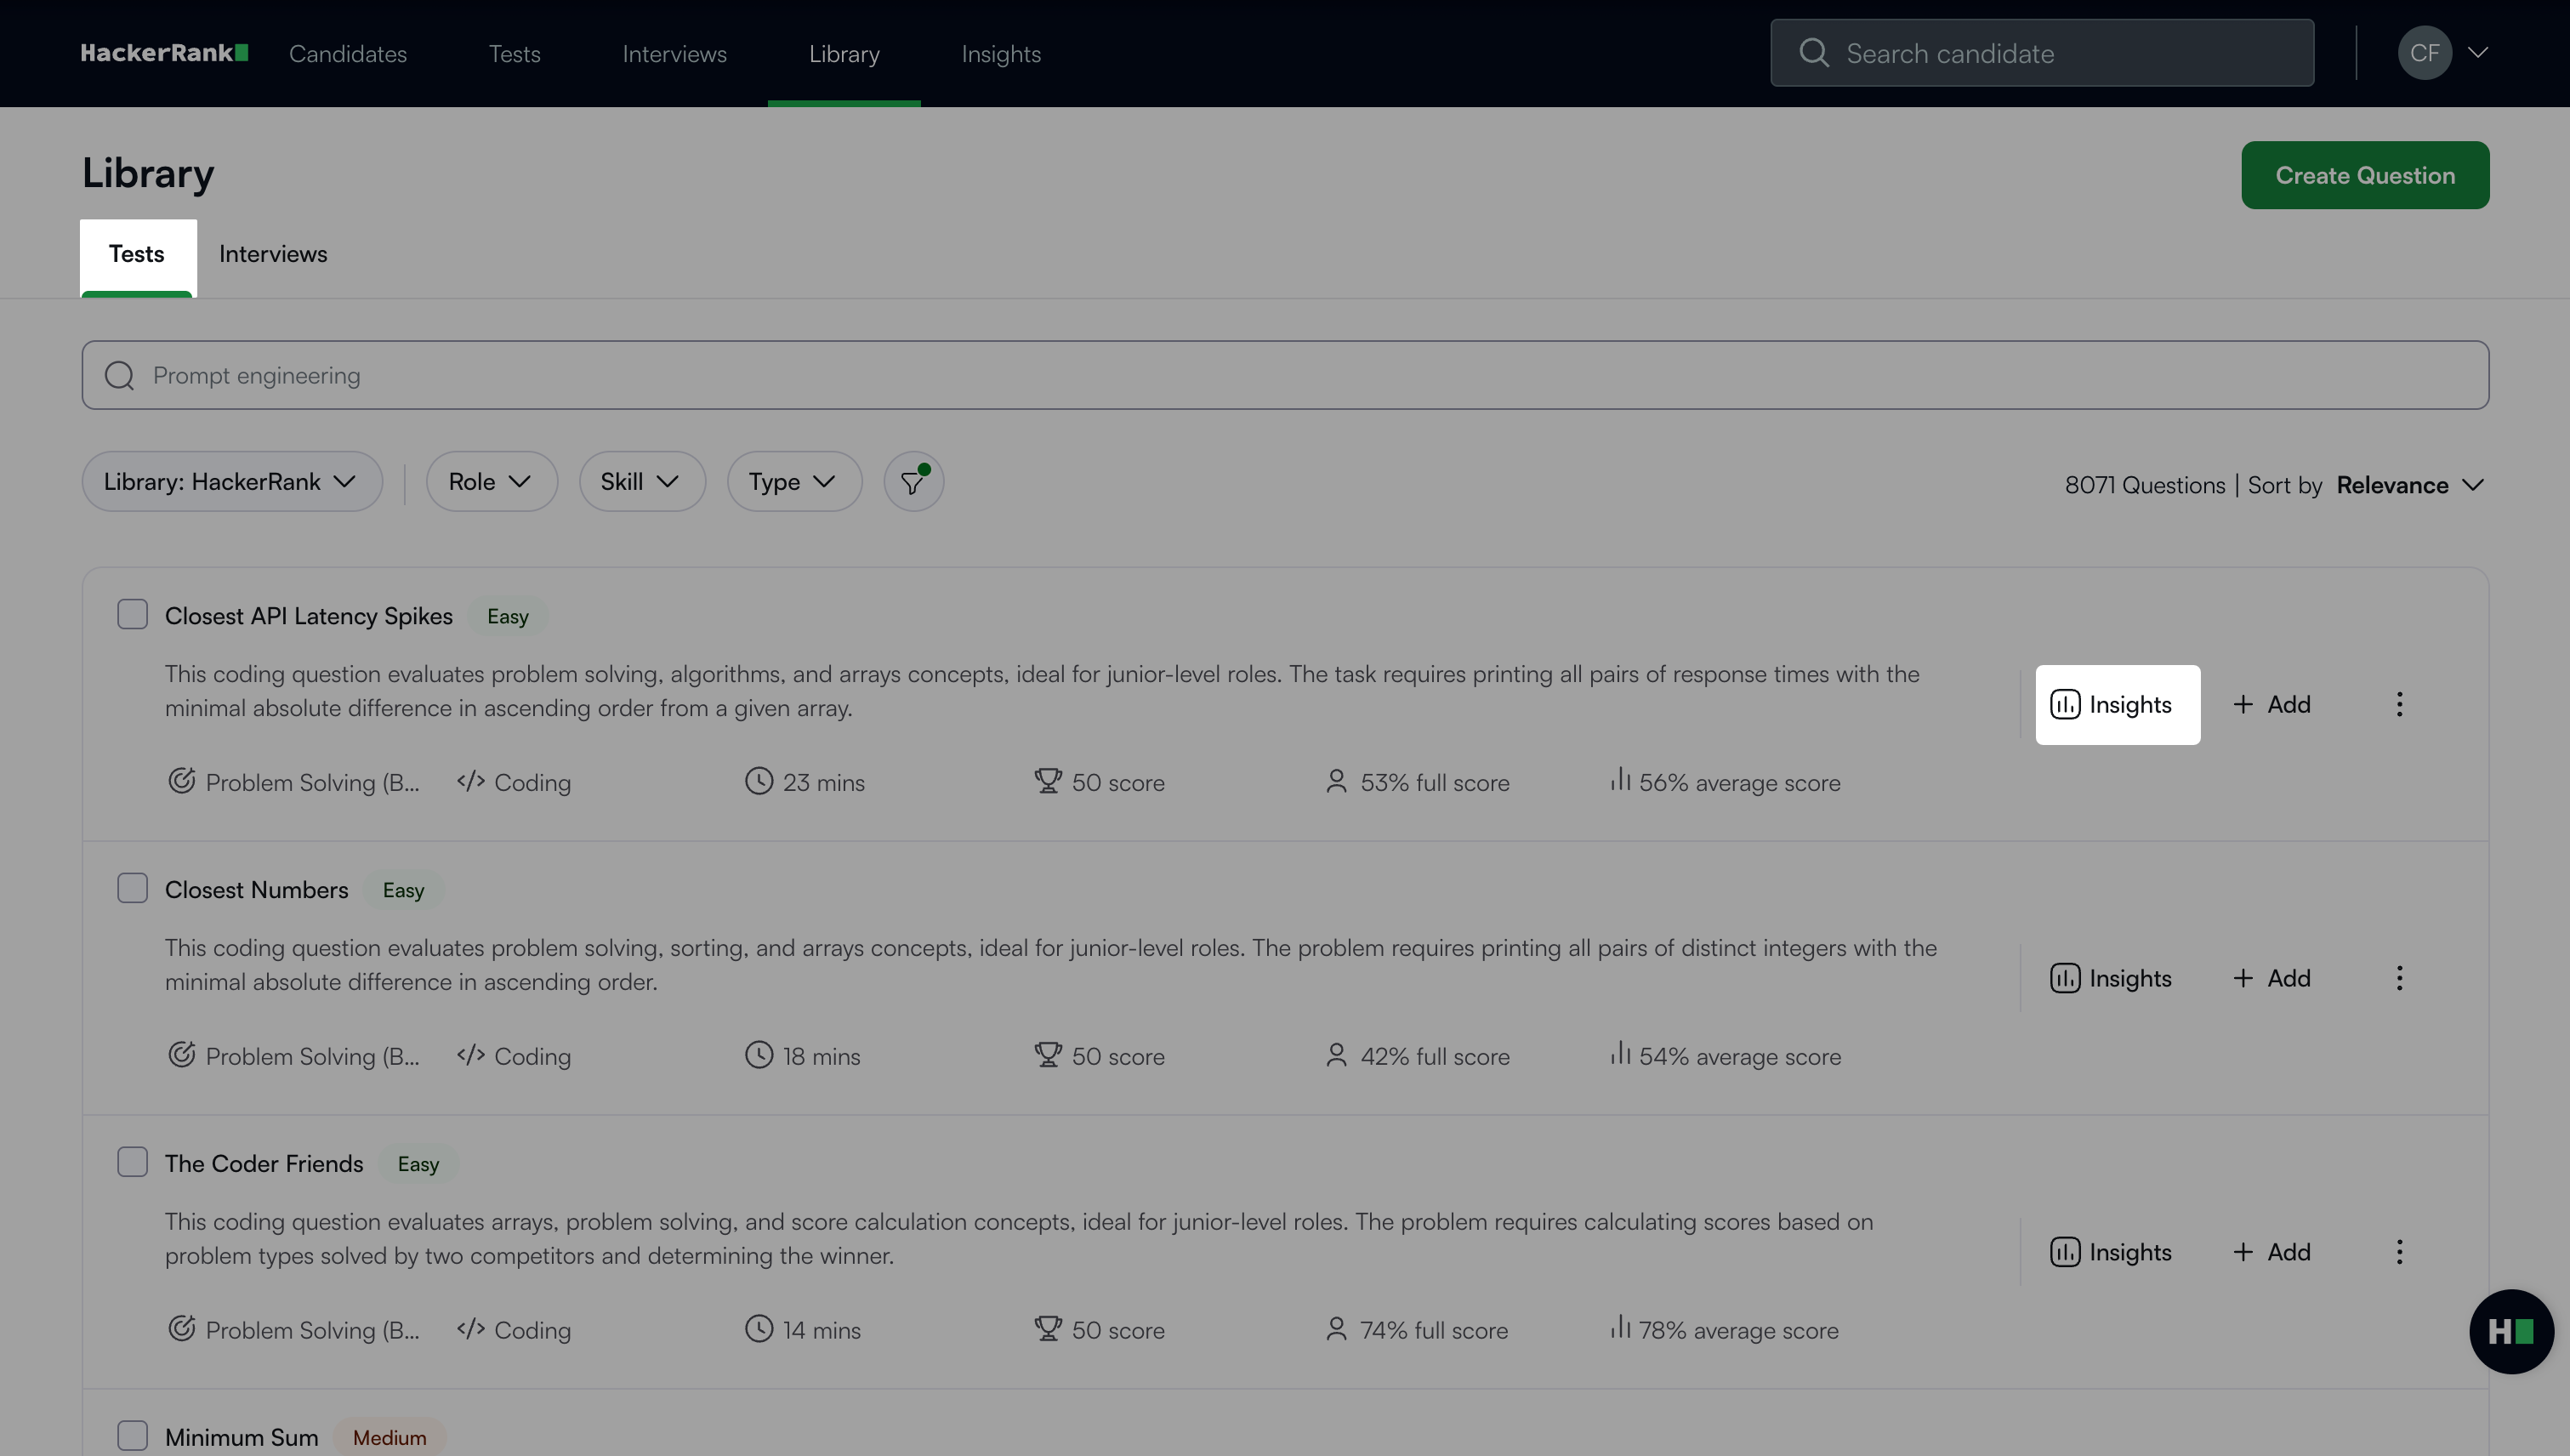Focus the Prompt engineering search field
The width and height of the screenshot is (2570, 1456).
click(1284, 375)
